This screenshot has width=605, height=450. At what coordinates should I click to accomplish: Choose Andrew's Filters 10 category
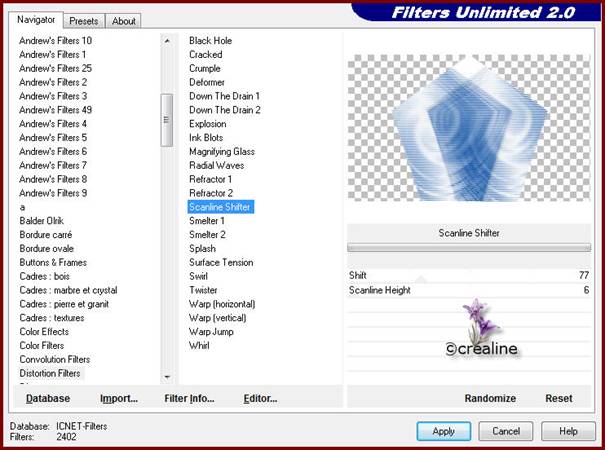point(55,41)
